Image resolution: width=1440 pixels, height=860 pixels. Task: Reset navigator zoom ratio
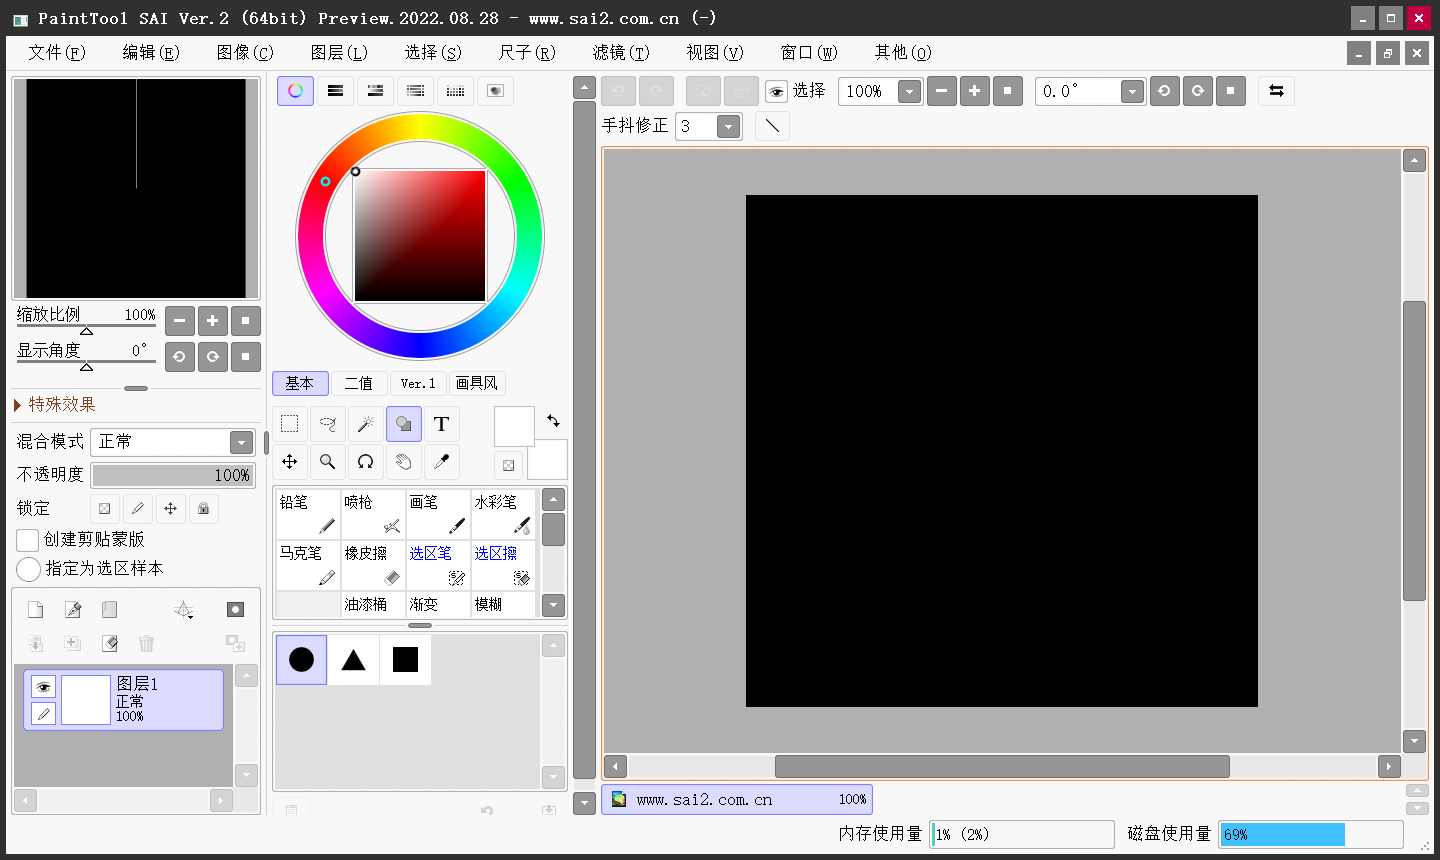click(x=245, y=321)
